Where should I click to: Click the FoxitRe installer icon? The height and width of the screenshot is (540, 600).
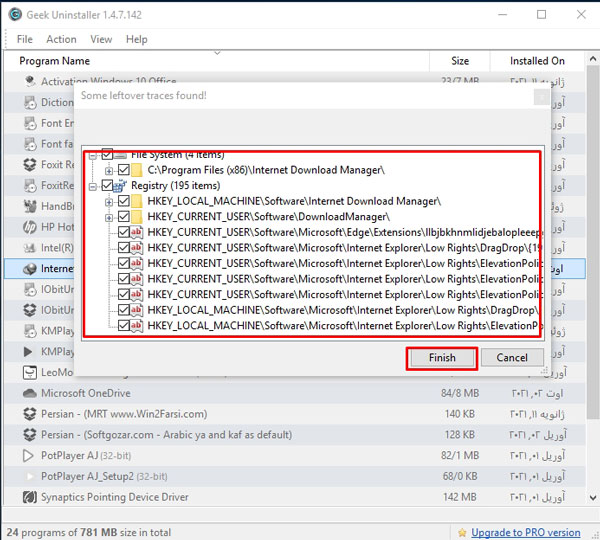pos(29,185)
